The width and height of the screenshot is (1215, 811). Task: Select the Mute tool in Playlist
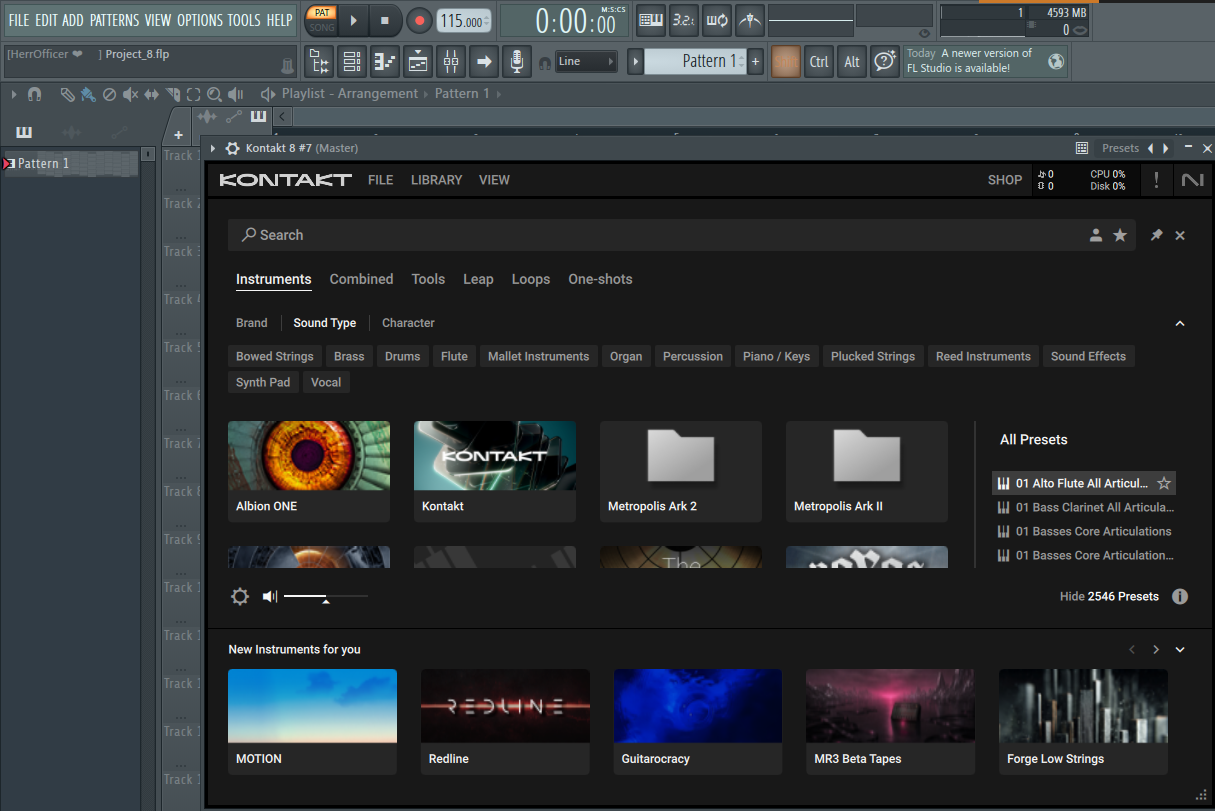(x=130, y=94)
